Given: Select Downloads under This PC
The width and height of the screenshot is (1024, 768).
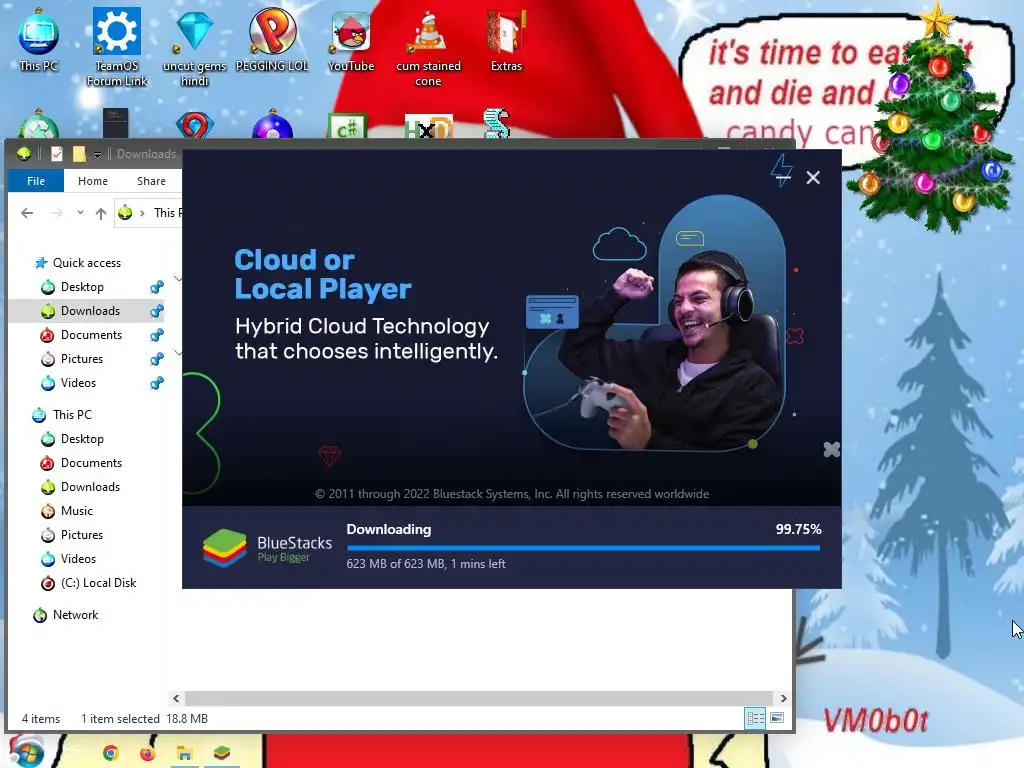Looking at the screenshot, I should (x=90, y=487).
